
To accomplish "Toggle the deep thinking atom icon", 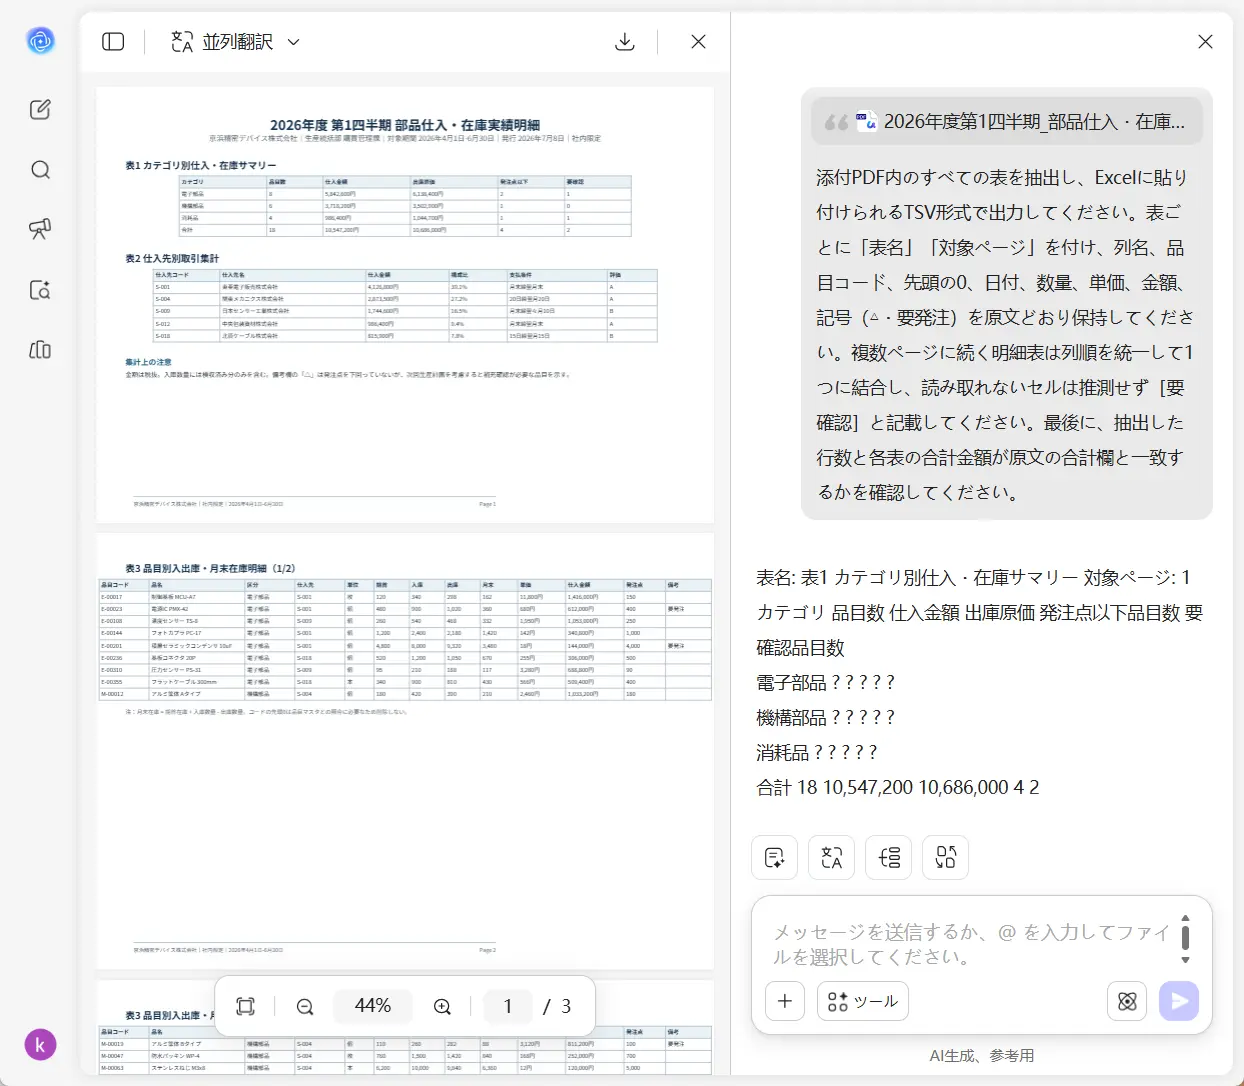I will tap(1127, 1001).
